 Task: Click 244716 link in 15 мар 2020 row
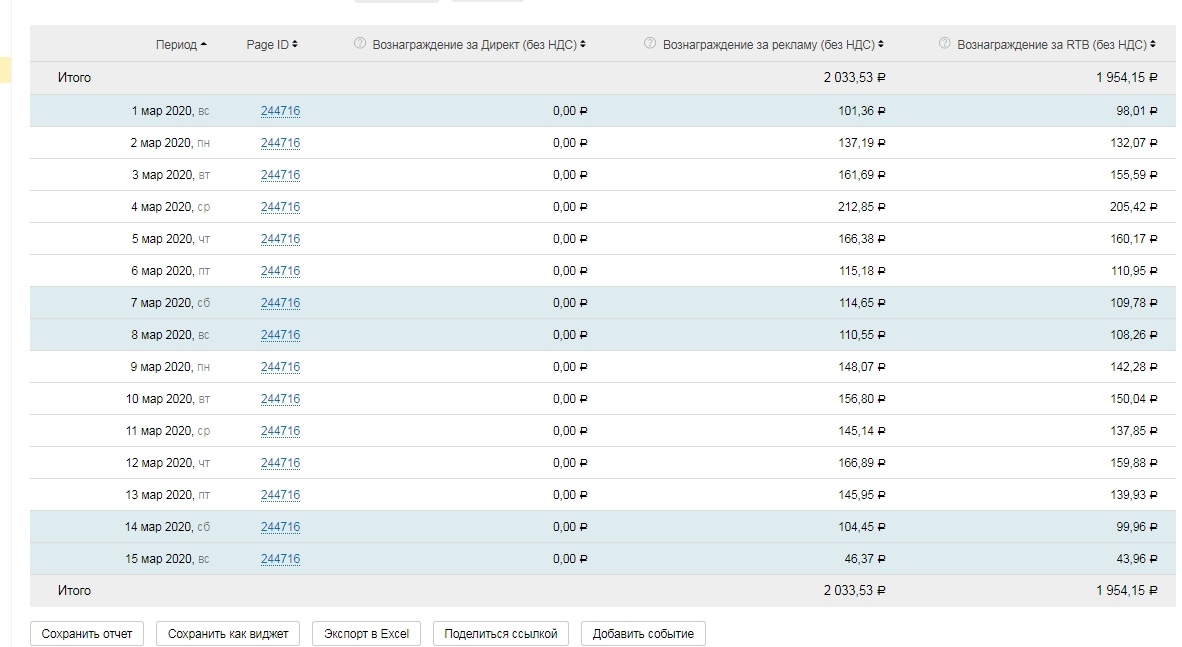click(280, 559)
